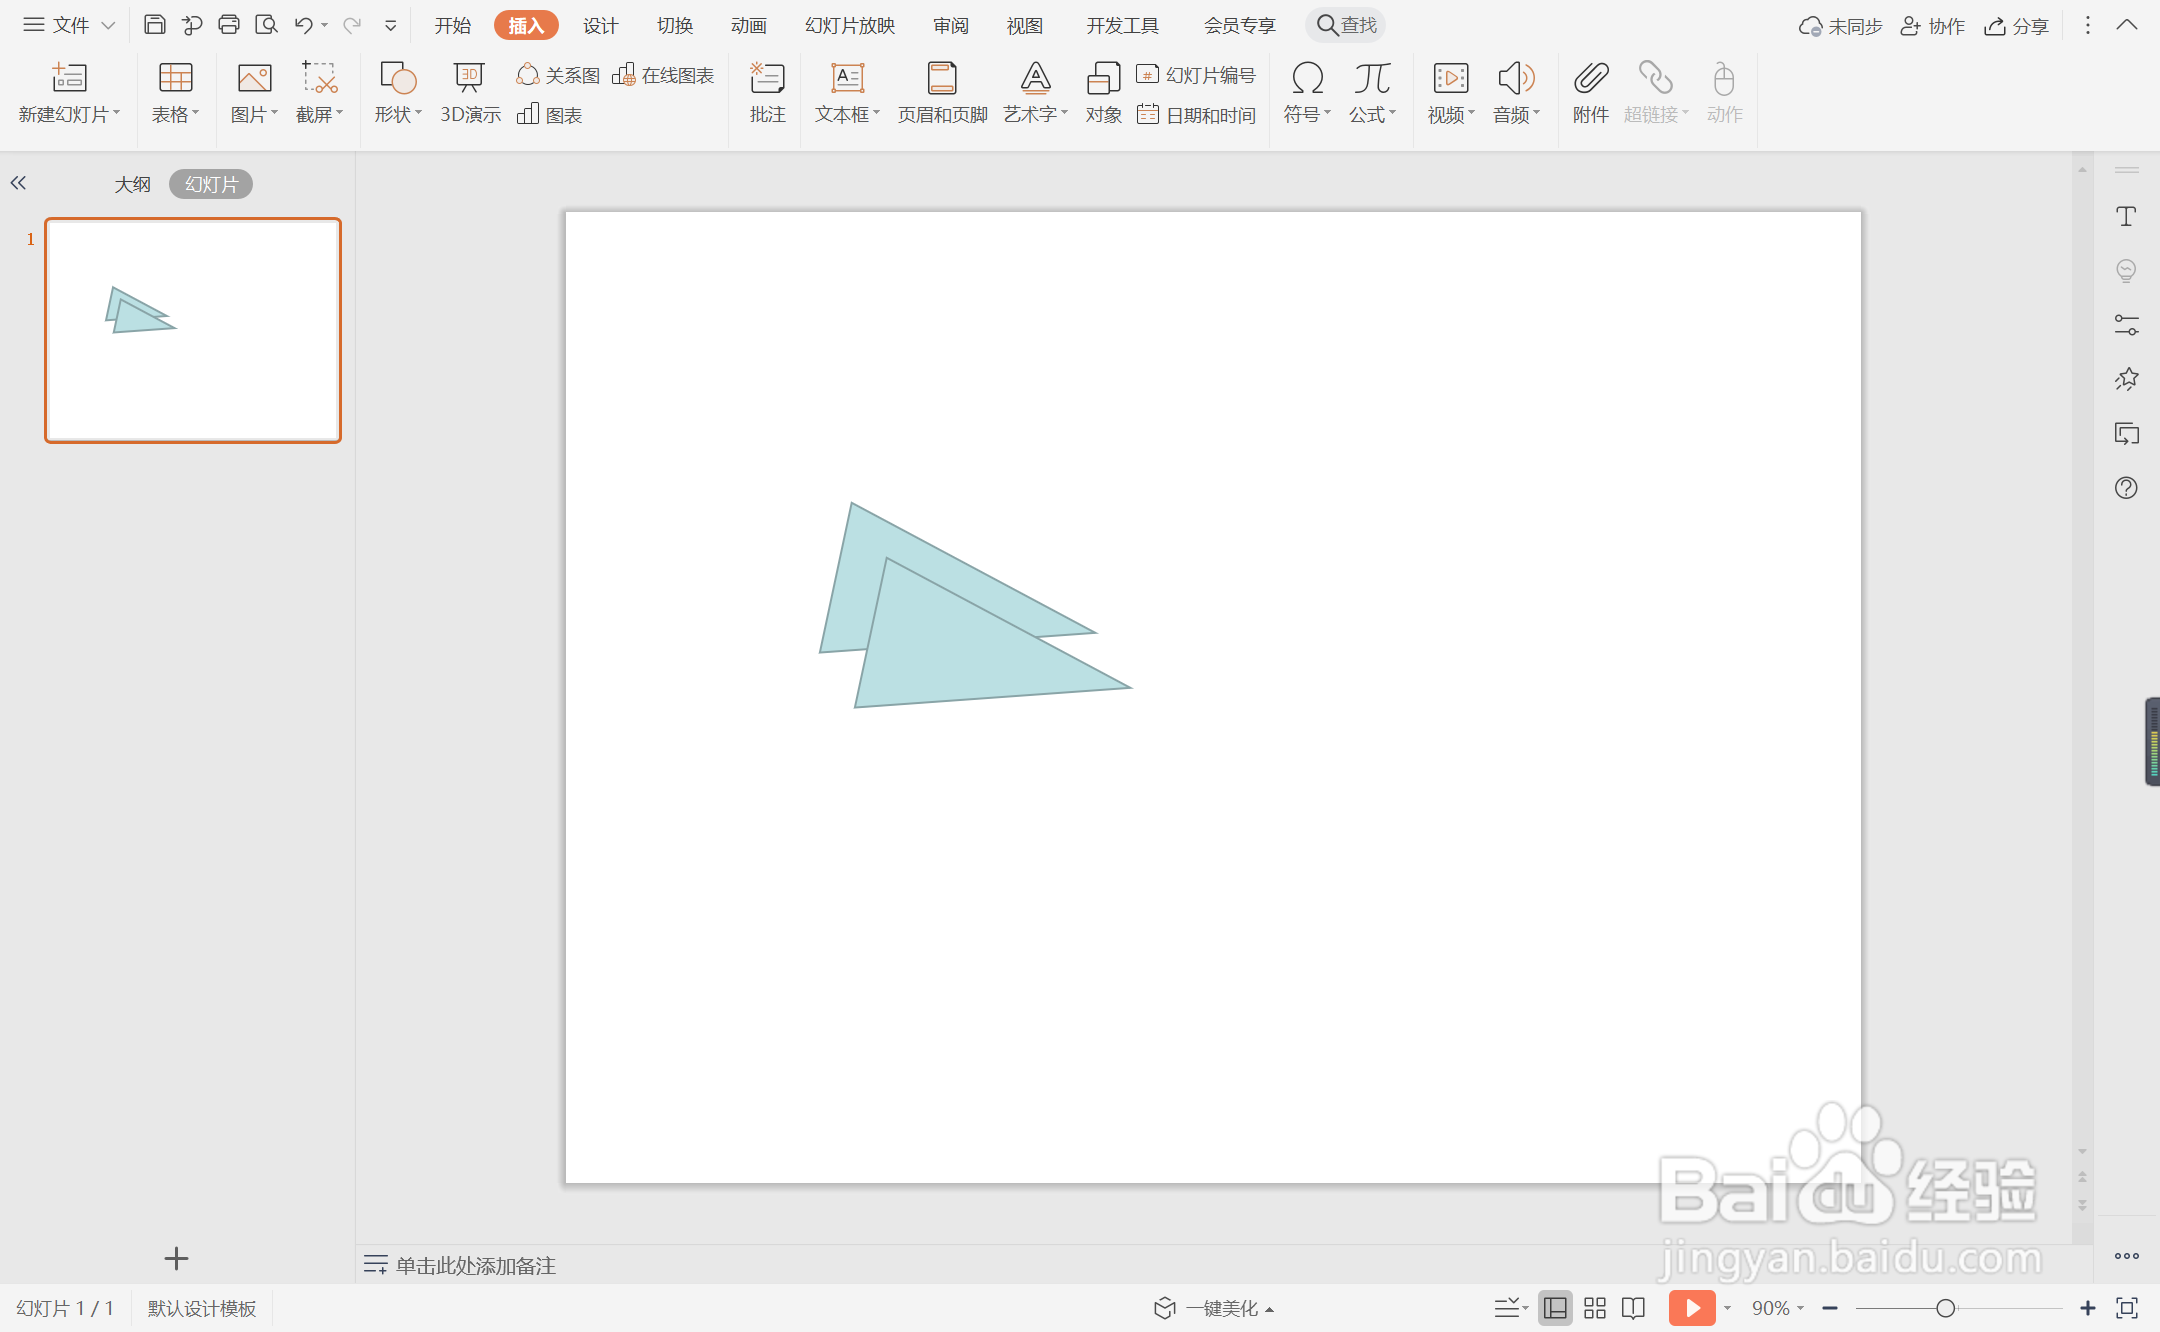The width and height of the screenshot is (2160, 1332).
Task: Click the 关系图 diagram icon
Action: click(x=558, y=75)
